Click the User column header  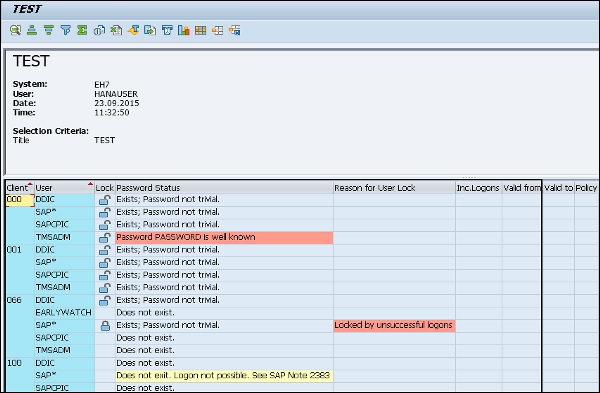(64, 188)
